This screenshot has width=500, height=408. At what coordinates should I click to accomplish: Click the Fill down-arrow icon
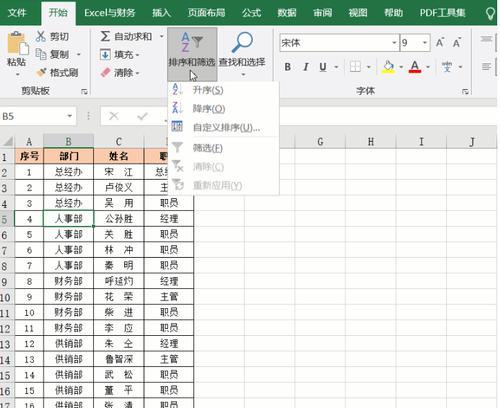click(x=105, y=54)
